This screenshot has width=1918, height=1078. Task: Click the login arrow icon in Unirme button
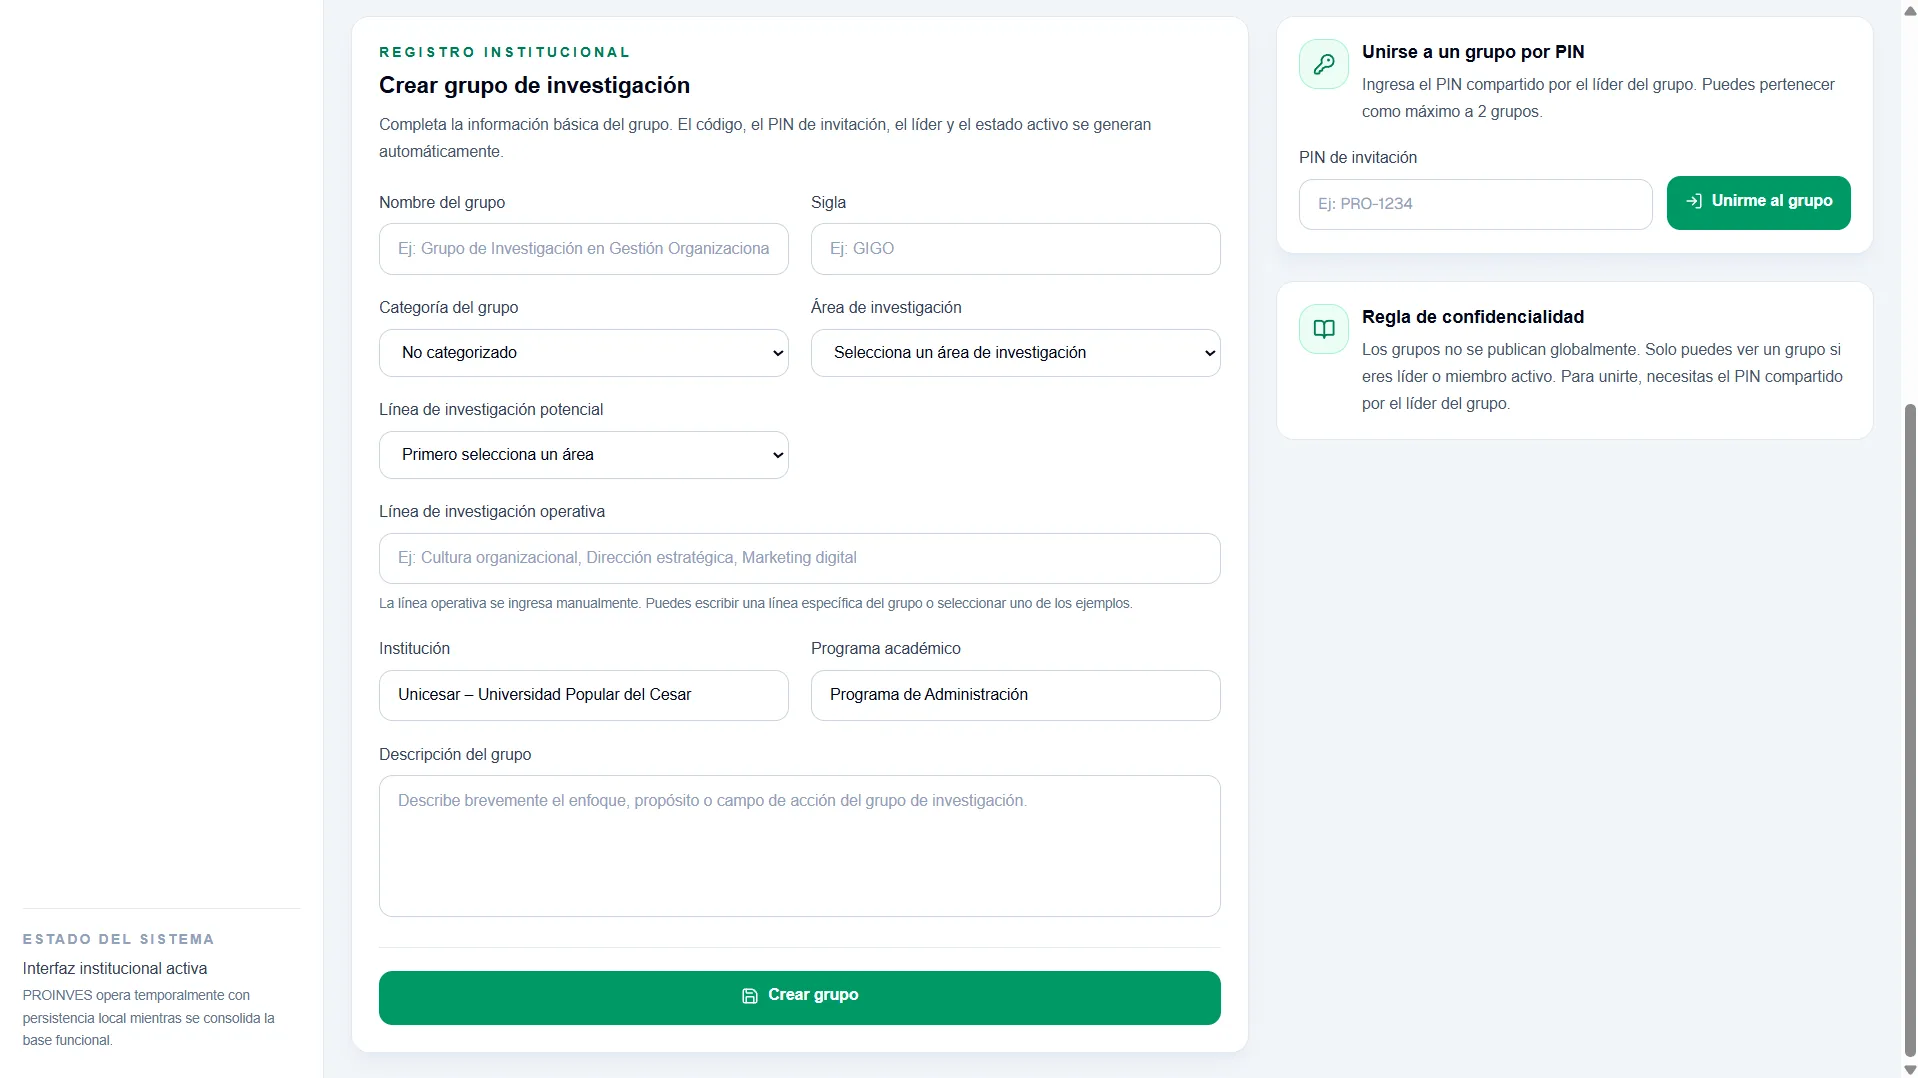[1694, 201]
